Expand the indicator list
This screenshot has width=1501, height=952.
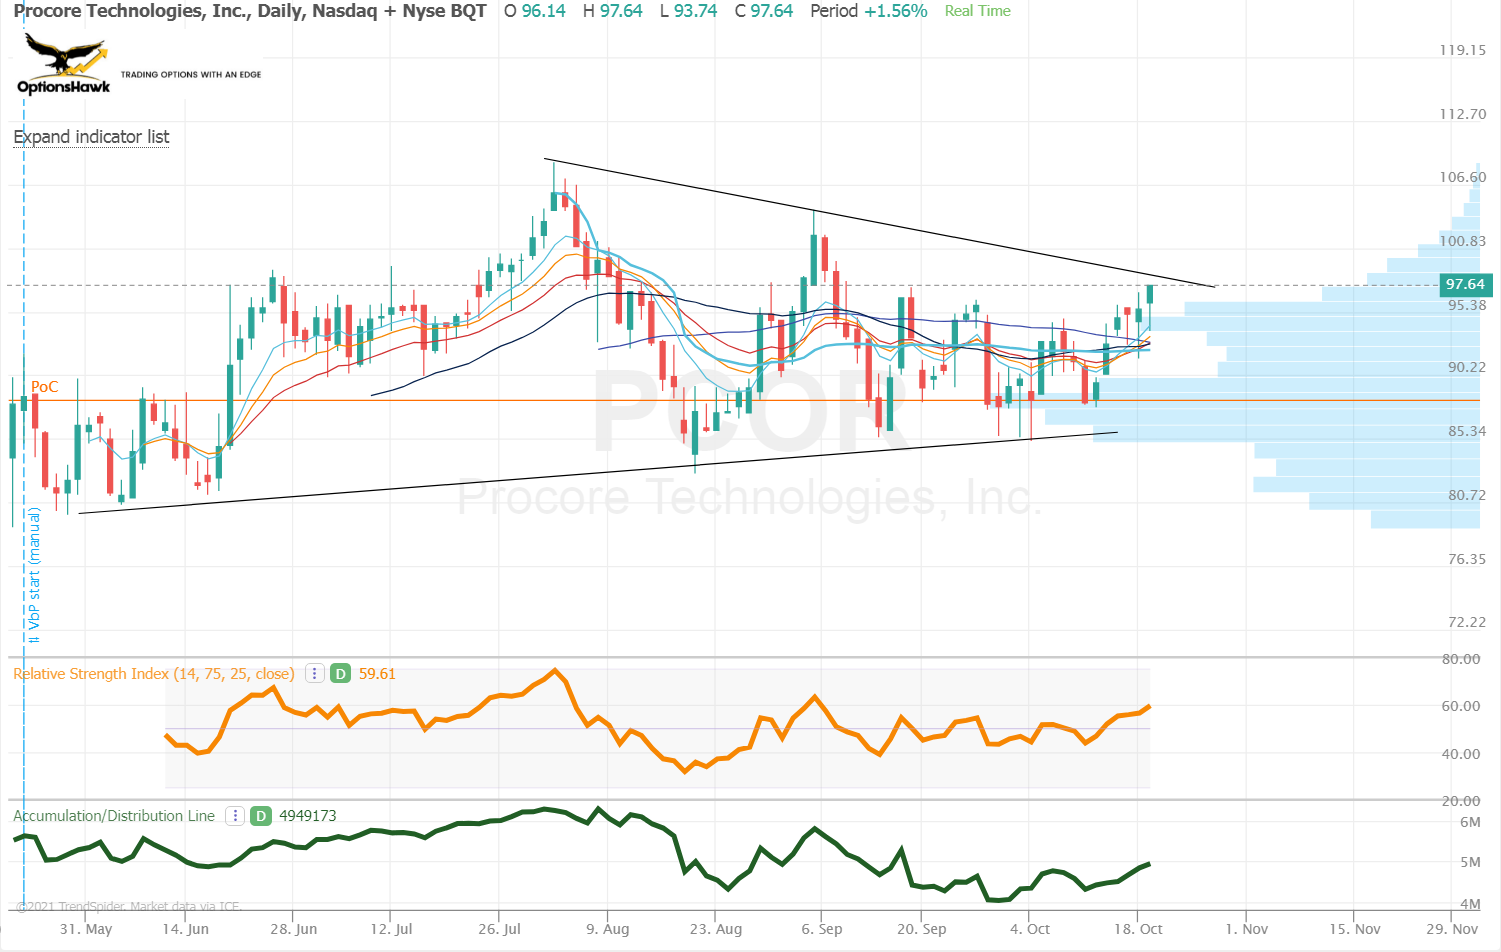click(91, 137)
